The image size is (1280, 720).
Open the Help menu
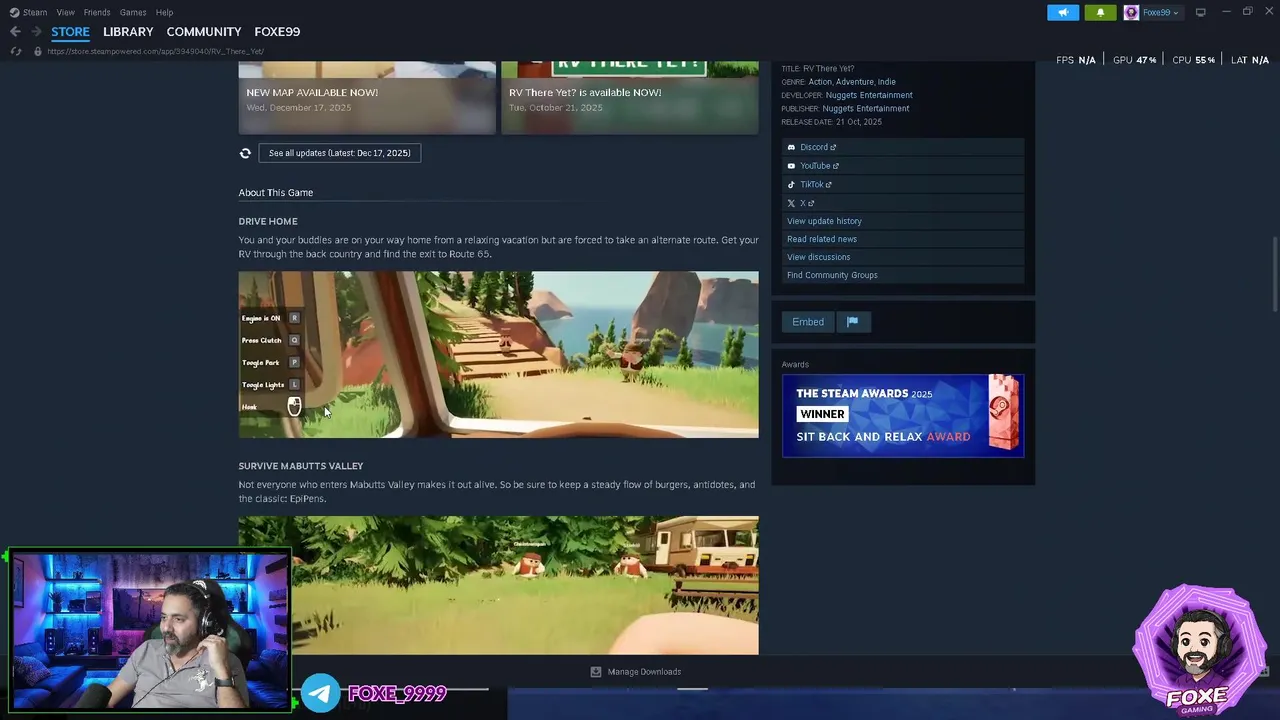[x=164, y=12]
